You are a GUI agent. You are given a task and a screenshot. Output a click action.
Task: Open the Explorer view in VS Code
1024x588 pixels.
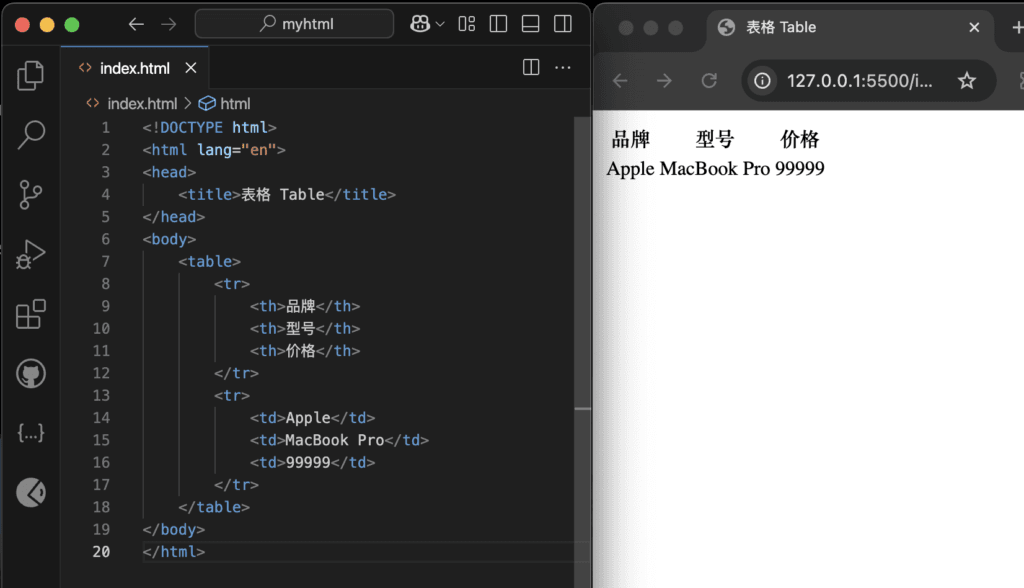(30, 75)
